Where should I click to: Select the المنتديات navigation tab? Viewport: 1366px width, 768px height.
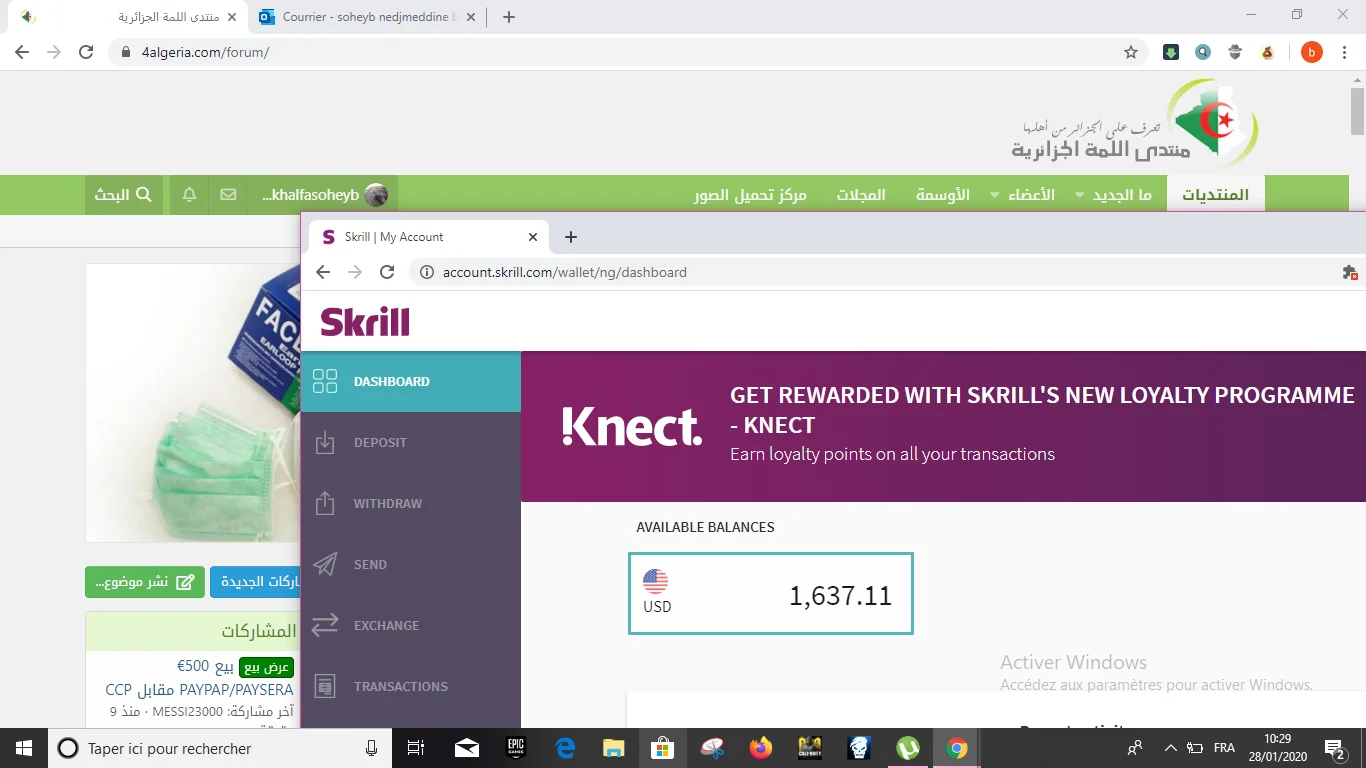coord(1215,195)
